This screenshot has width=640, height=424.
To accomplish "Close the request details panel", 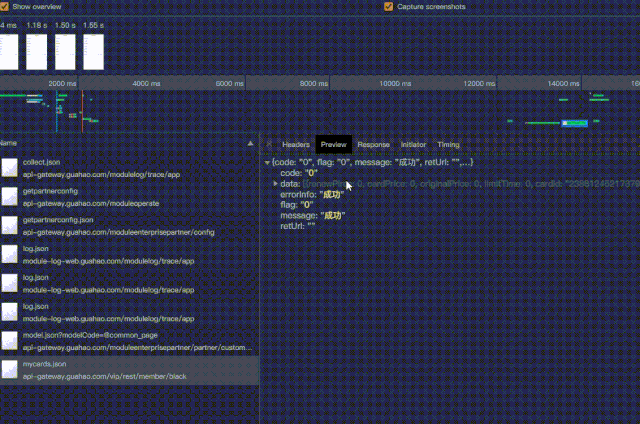I will [x=269, y=144].
